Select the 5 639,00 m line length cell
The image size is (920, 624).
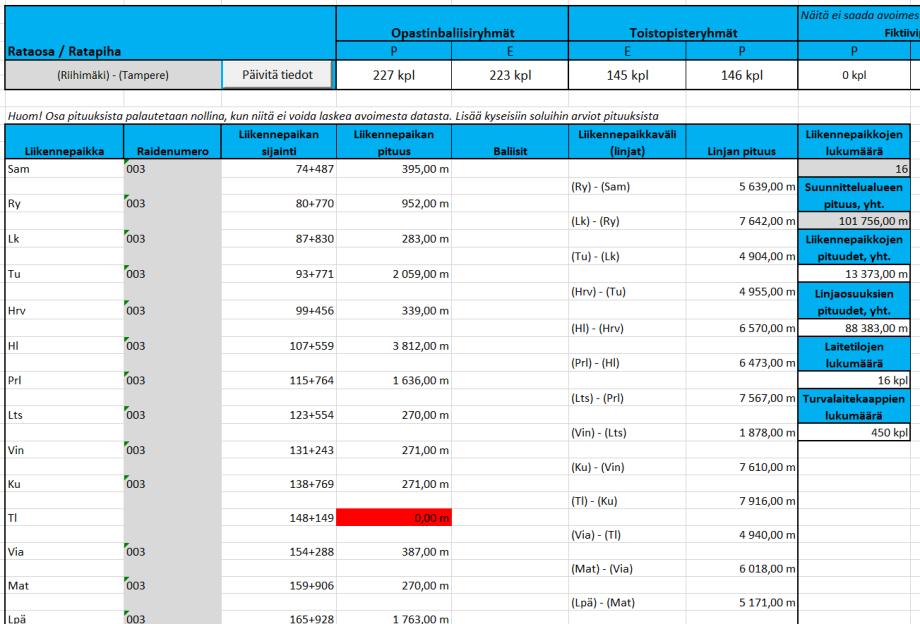click(x=742, y=186)
